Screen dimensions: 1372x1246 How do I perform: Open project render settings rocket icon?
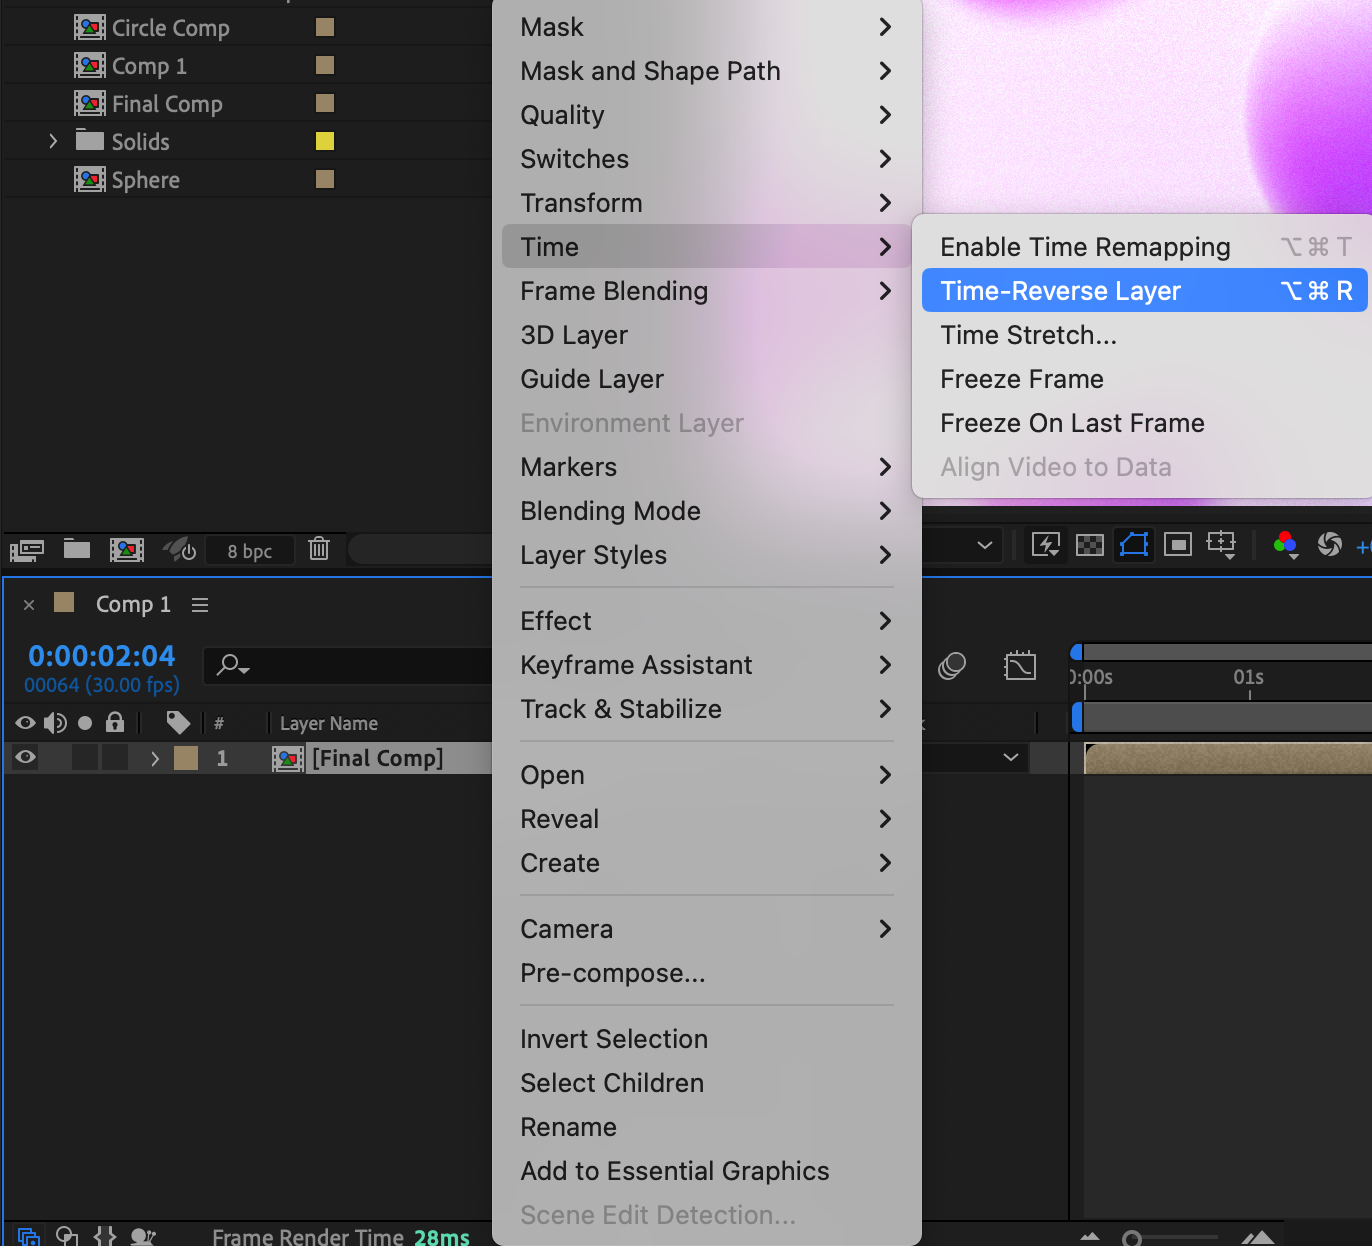[179, 549]
